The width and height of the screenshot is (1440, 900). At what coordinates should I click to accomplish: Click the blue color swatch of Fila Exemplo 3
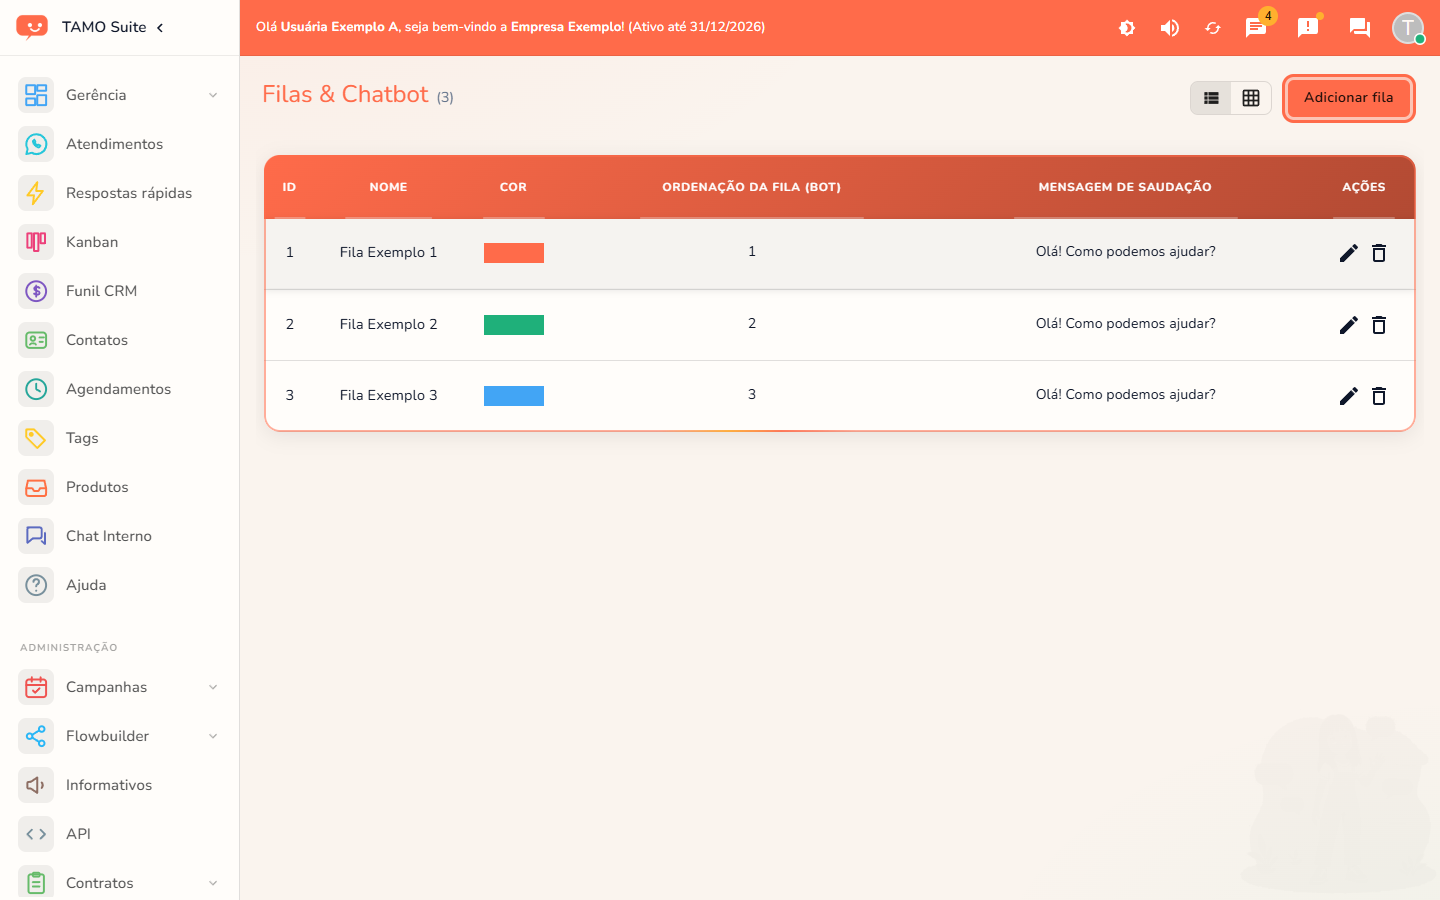514,396
